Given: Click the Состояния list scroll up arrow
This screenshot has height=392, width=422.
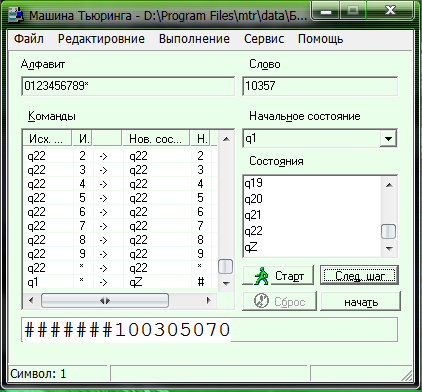Looking at the screenshot, I should tap(389, 185).
